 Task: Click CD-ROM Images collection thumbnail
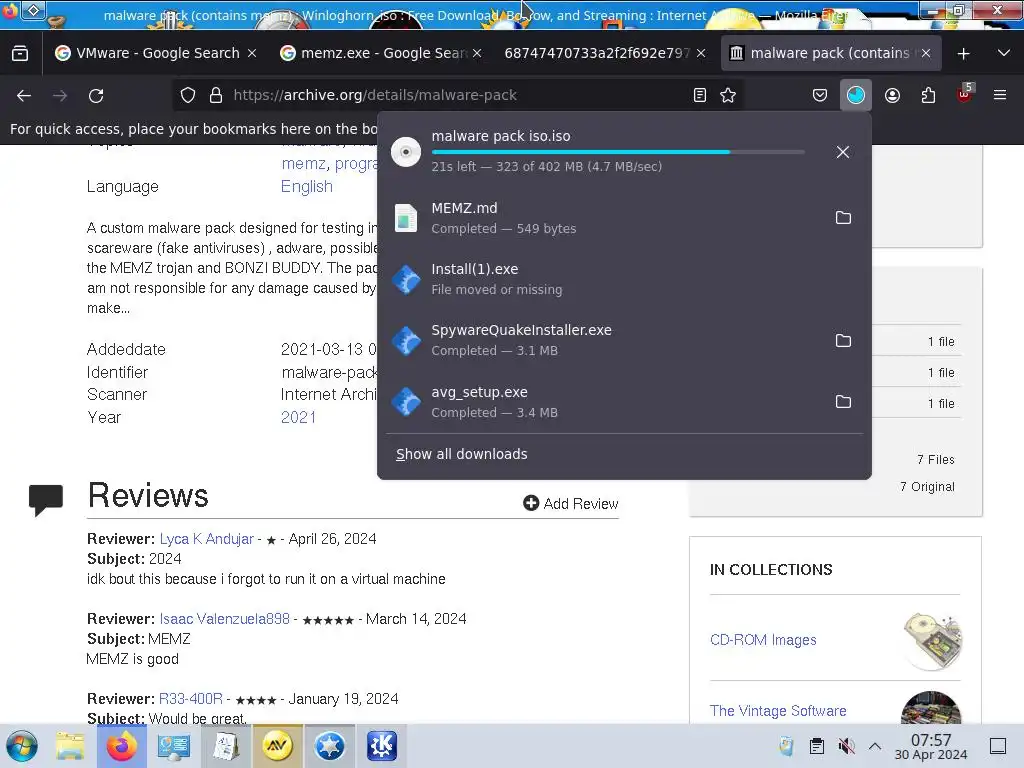(x=932, y=641)
